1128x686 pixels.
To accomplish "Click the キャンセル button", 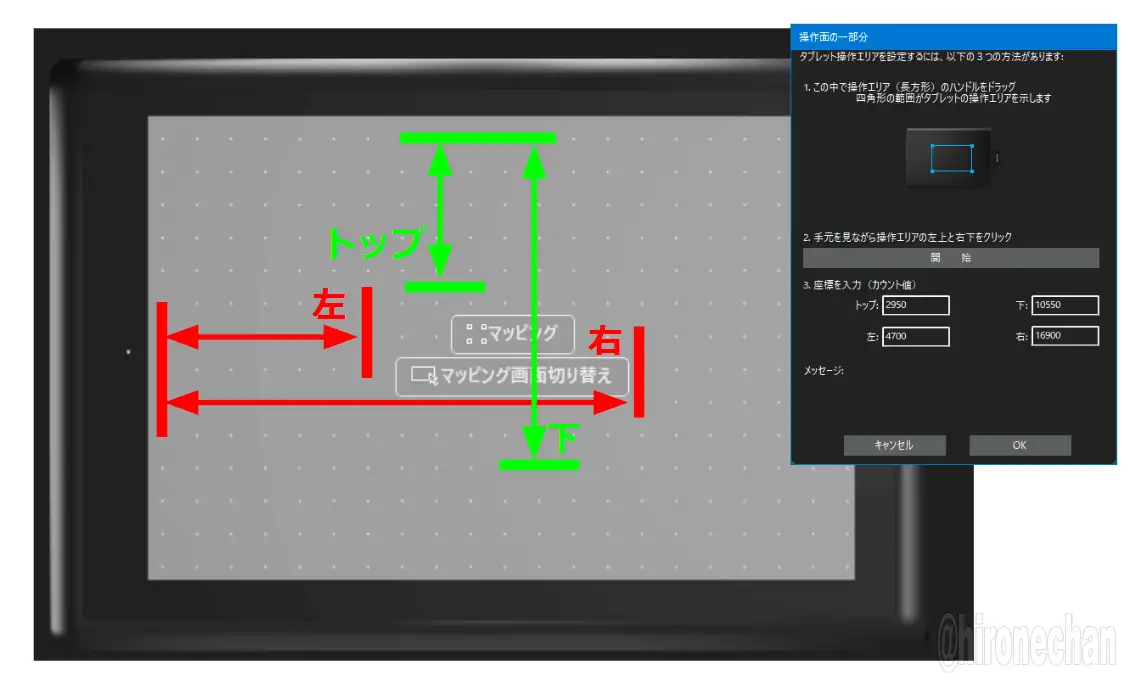I will 893,445.
